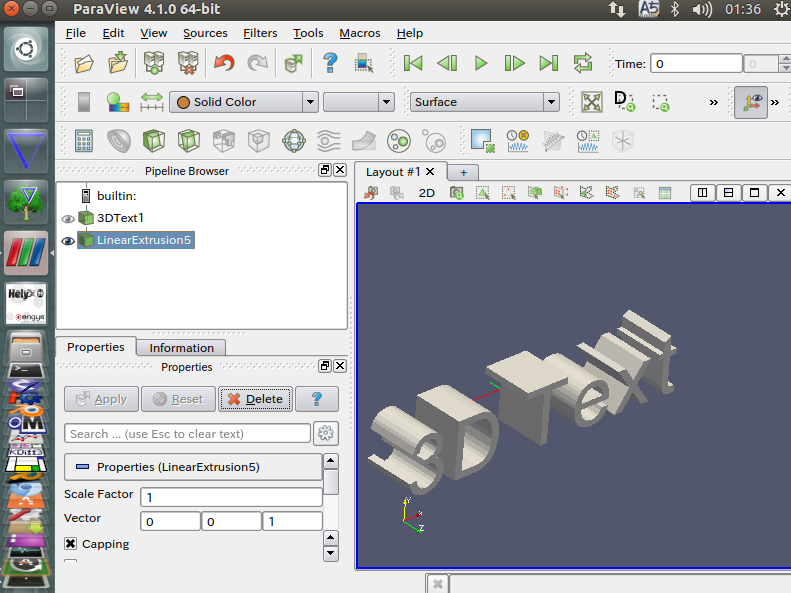The width and height of the screenshot is (791, 593).
Task: Click the Time value field
Action: pyautogui.click(x=696, y=64)
